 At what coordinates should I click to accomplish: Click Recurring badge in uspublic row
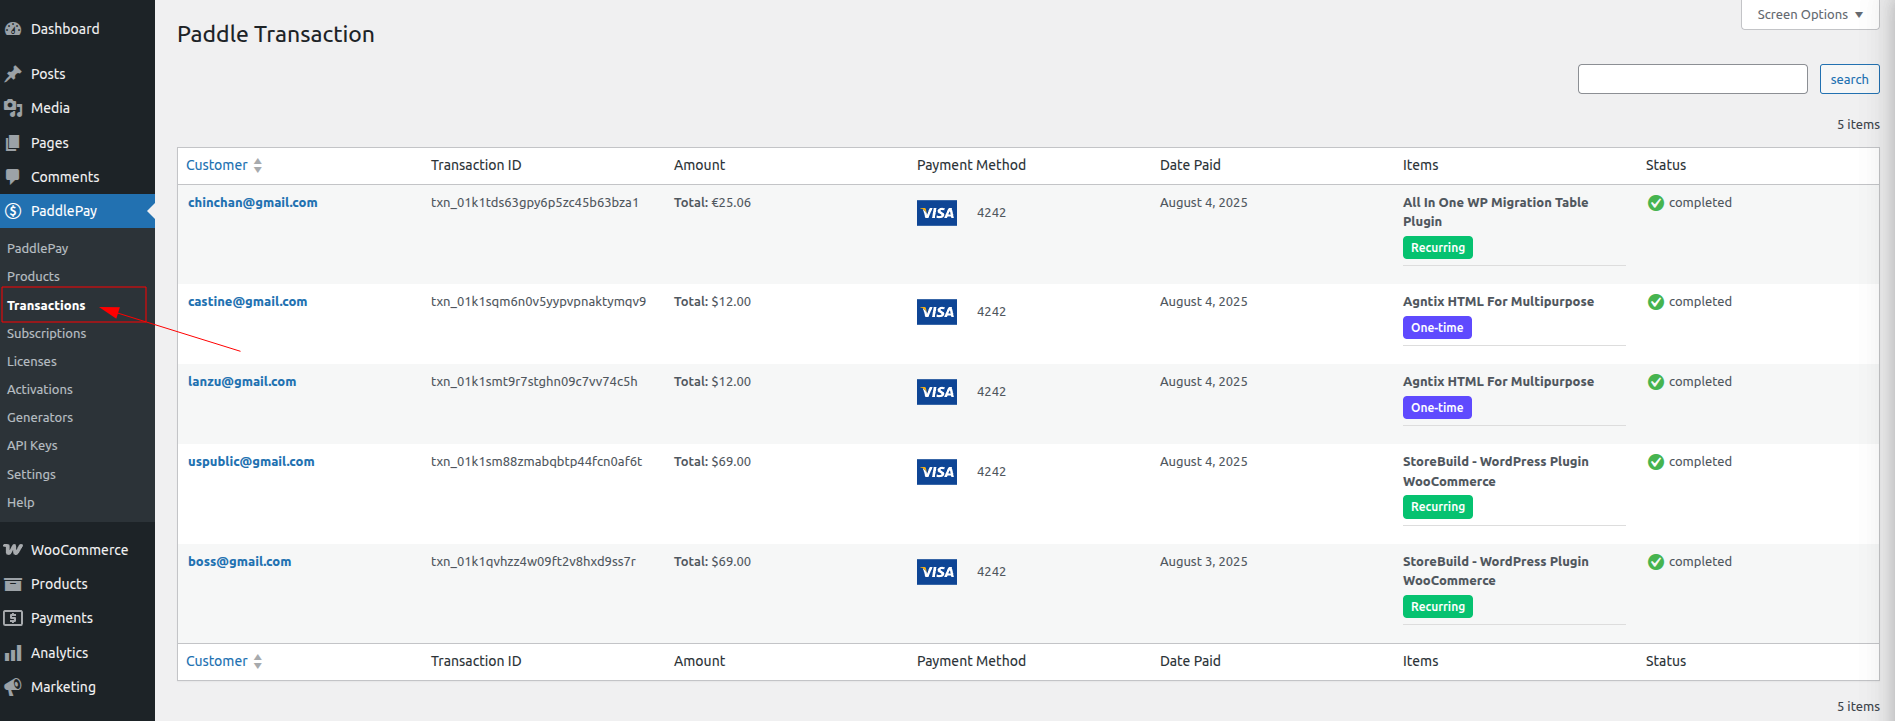click(1438, 507)
